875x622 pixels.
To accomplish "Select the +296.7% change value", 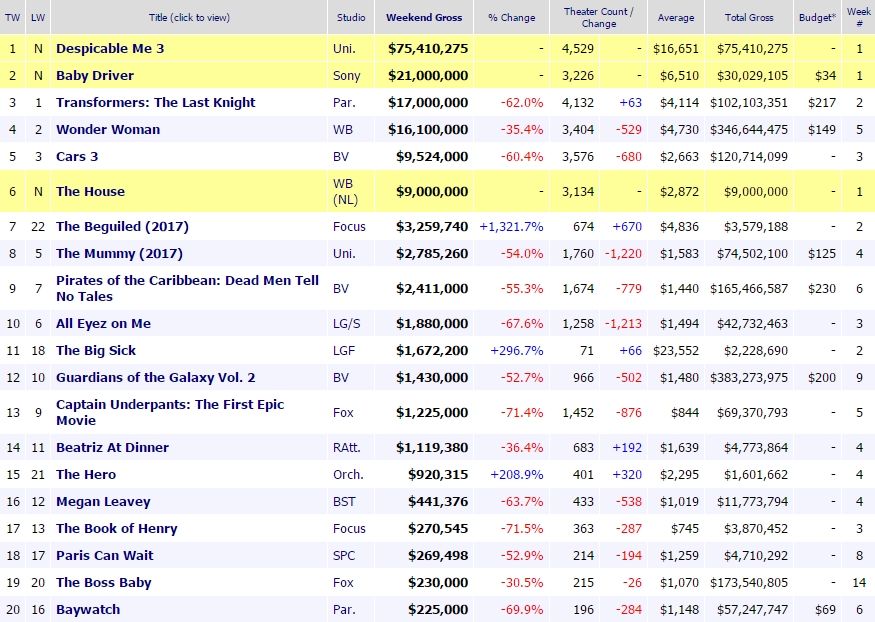I will [517, 350].
